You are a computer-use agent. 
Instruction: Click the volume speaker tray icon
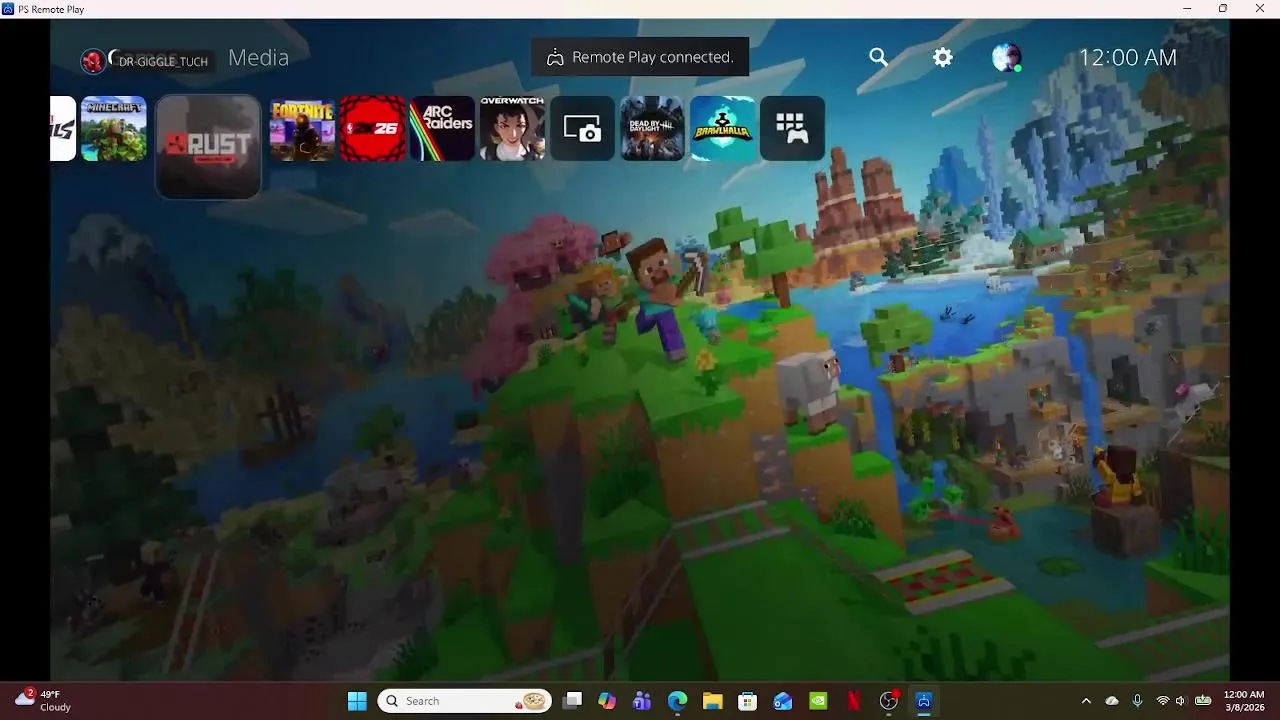(x=1181, y=701)
